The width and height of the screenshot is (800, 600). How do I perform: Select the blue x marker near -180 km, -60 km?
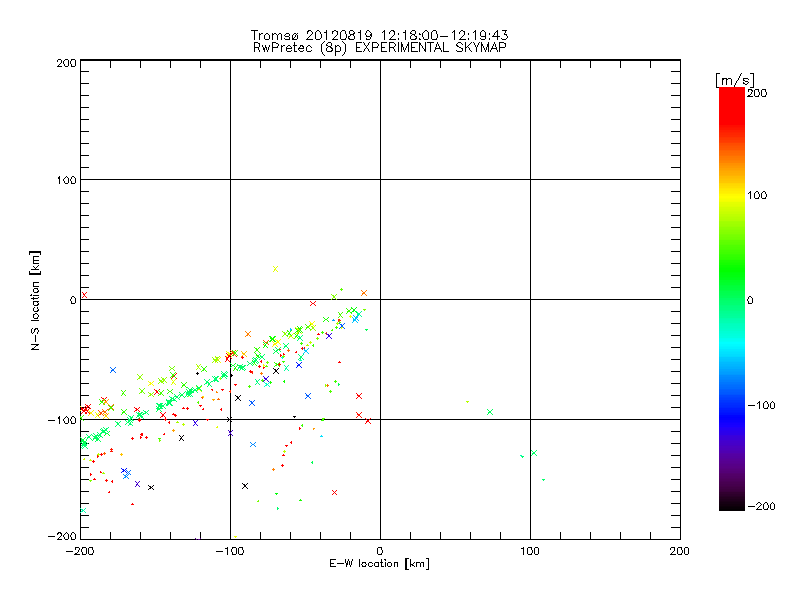pos(113,370)
